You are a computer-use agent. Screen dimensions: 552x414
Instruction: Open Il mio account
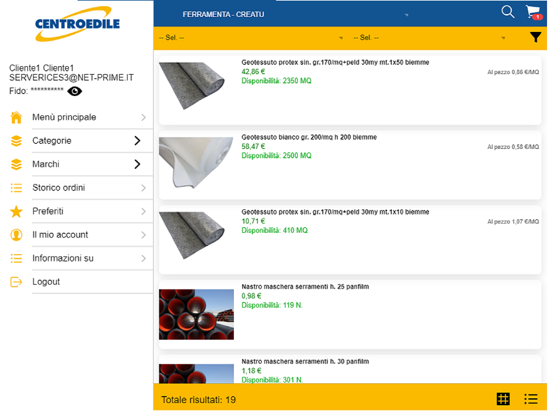pyautogui.click(x=60, y=235)
